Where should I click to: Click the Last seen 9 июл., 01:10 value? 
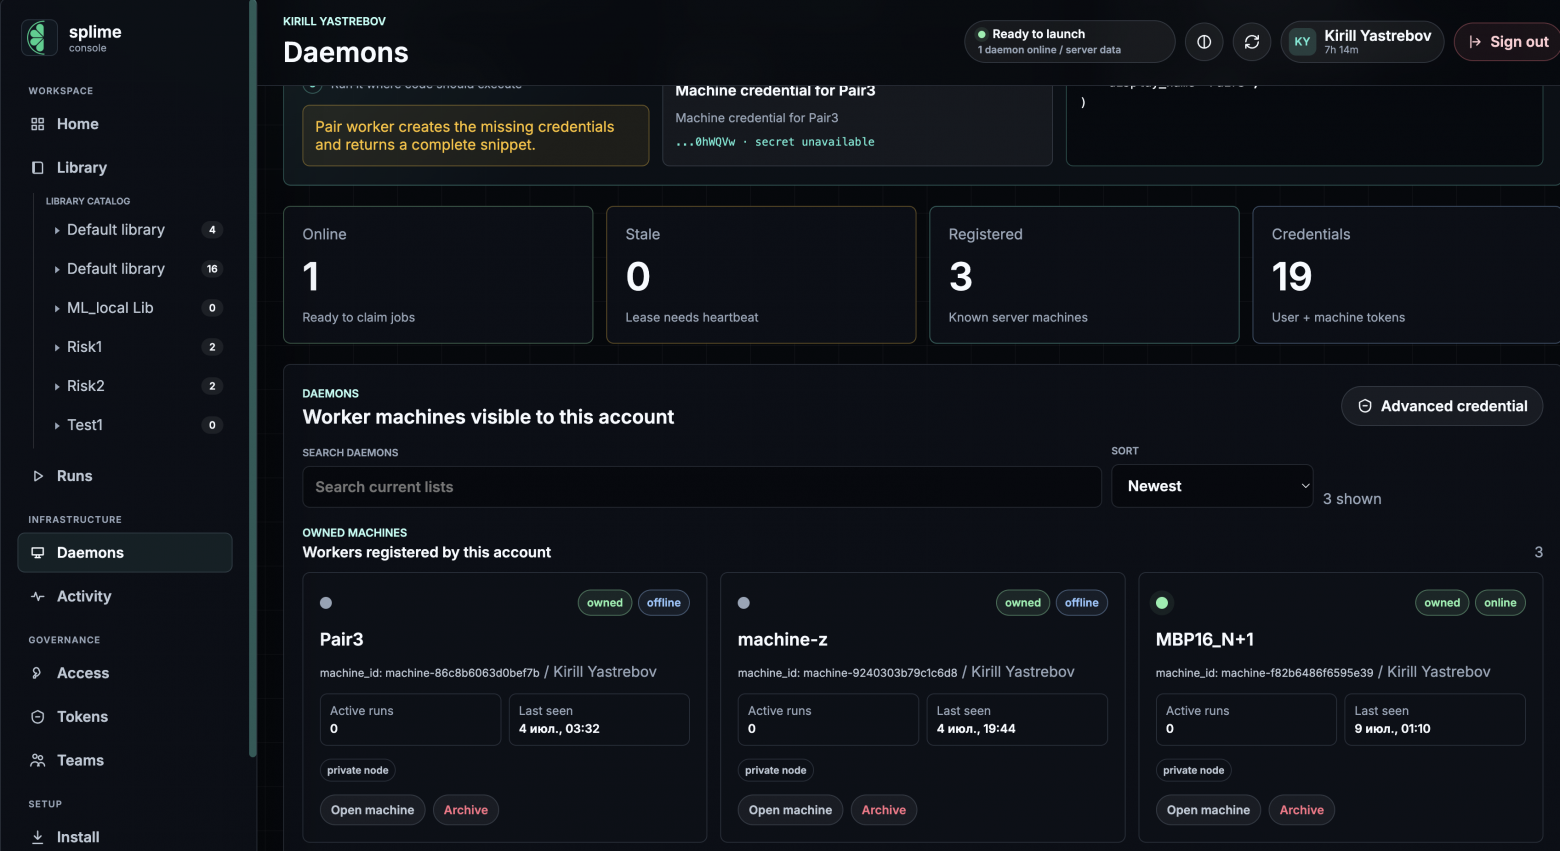[x=1393, y=729]
